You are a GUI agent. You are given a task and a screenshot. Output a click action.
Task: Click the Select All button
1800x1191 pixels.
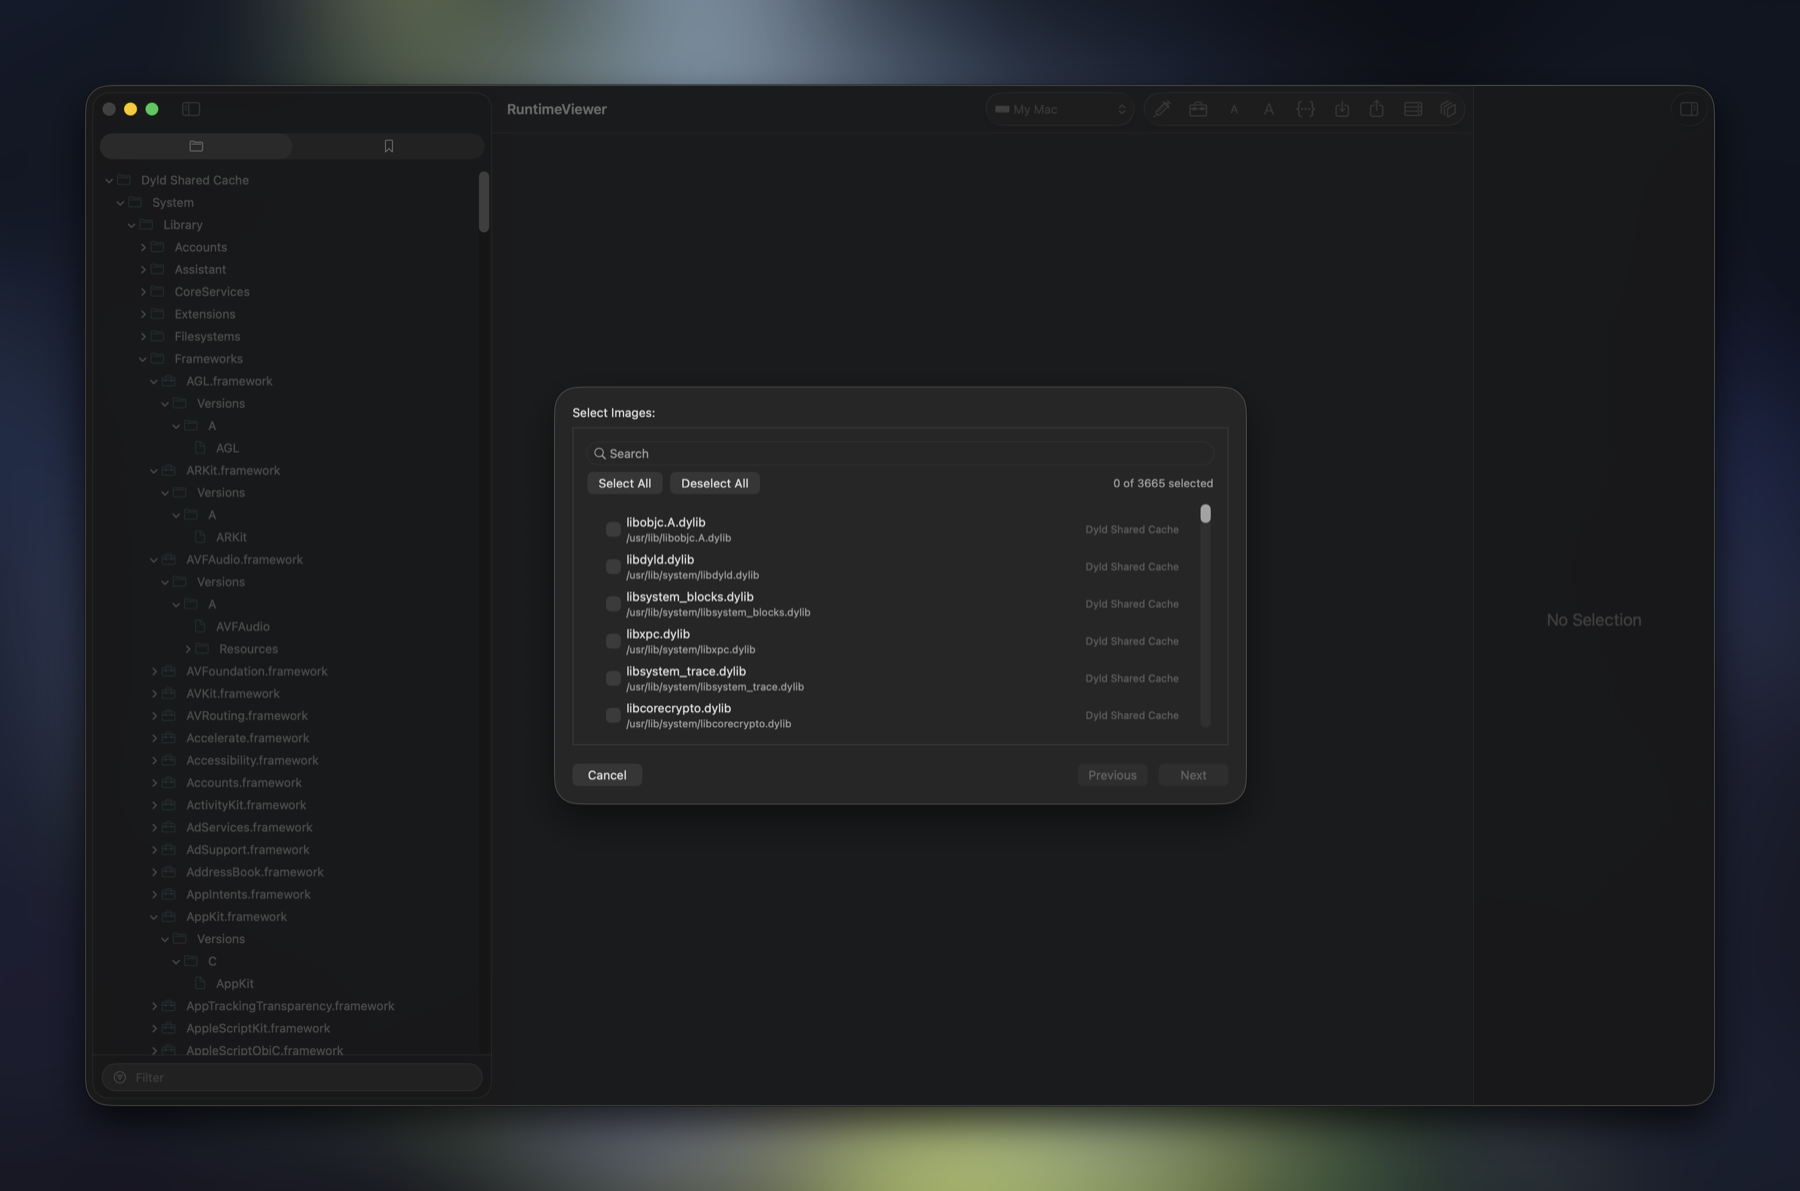coord(624,483)
